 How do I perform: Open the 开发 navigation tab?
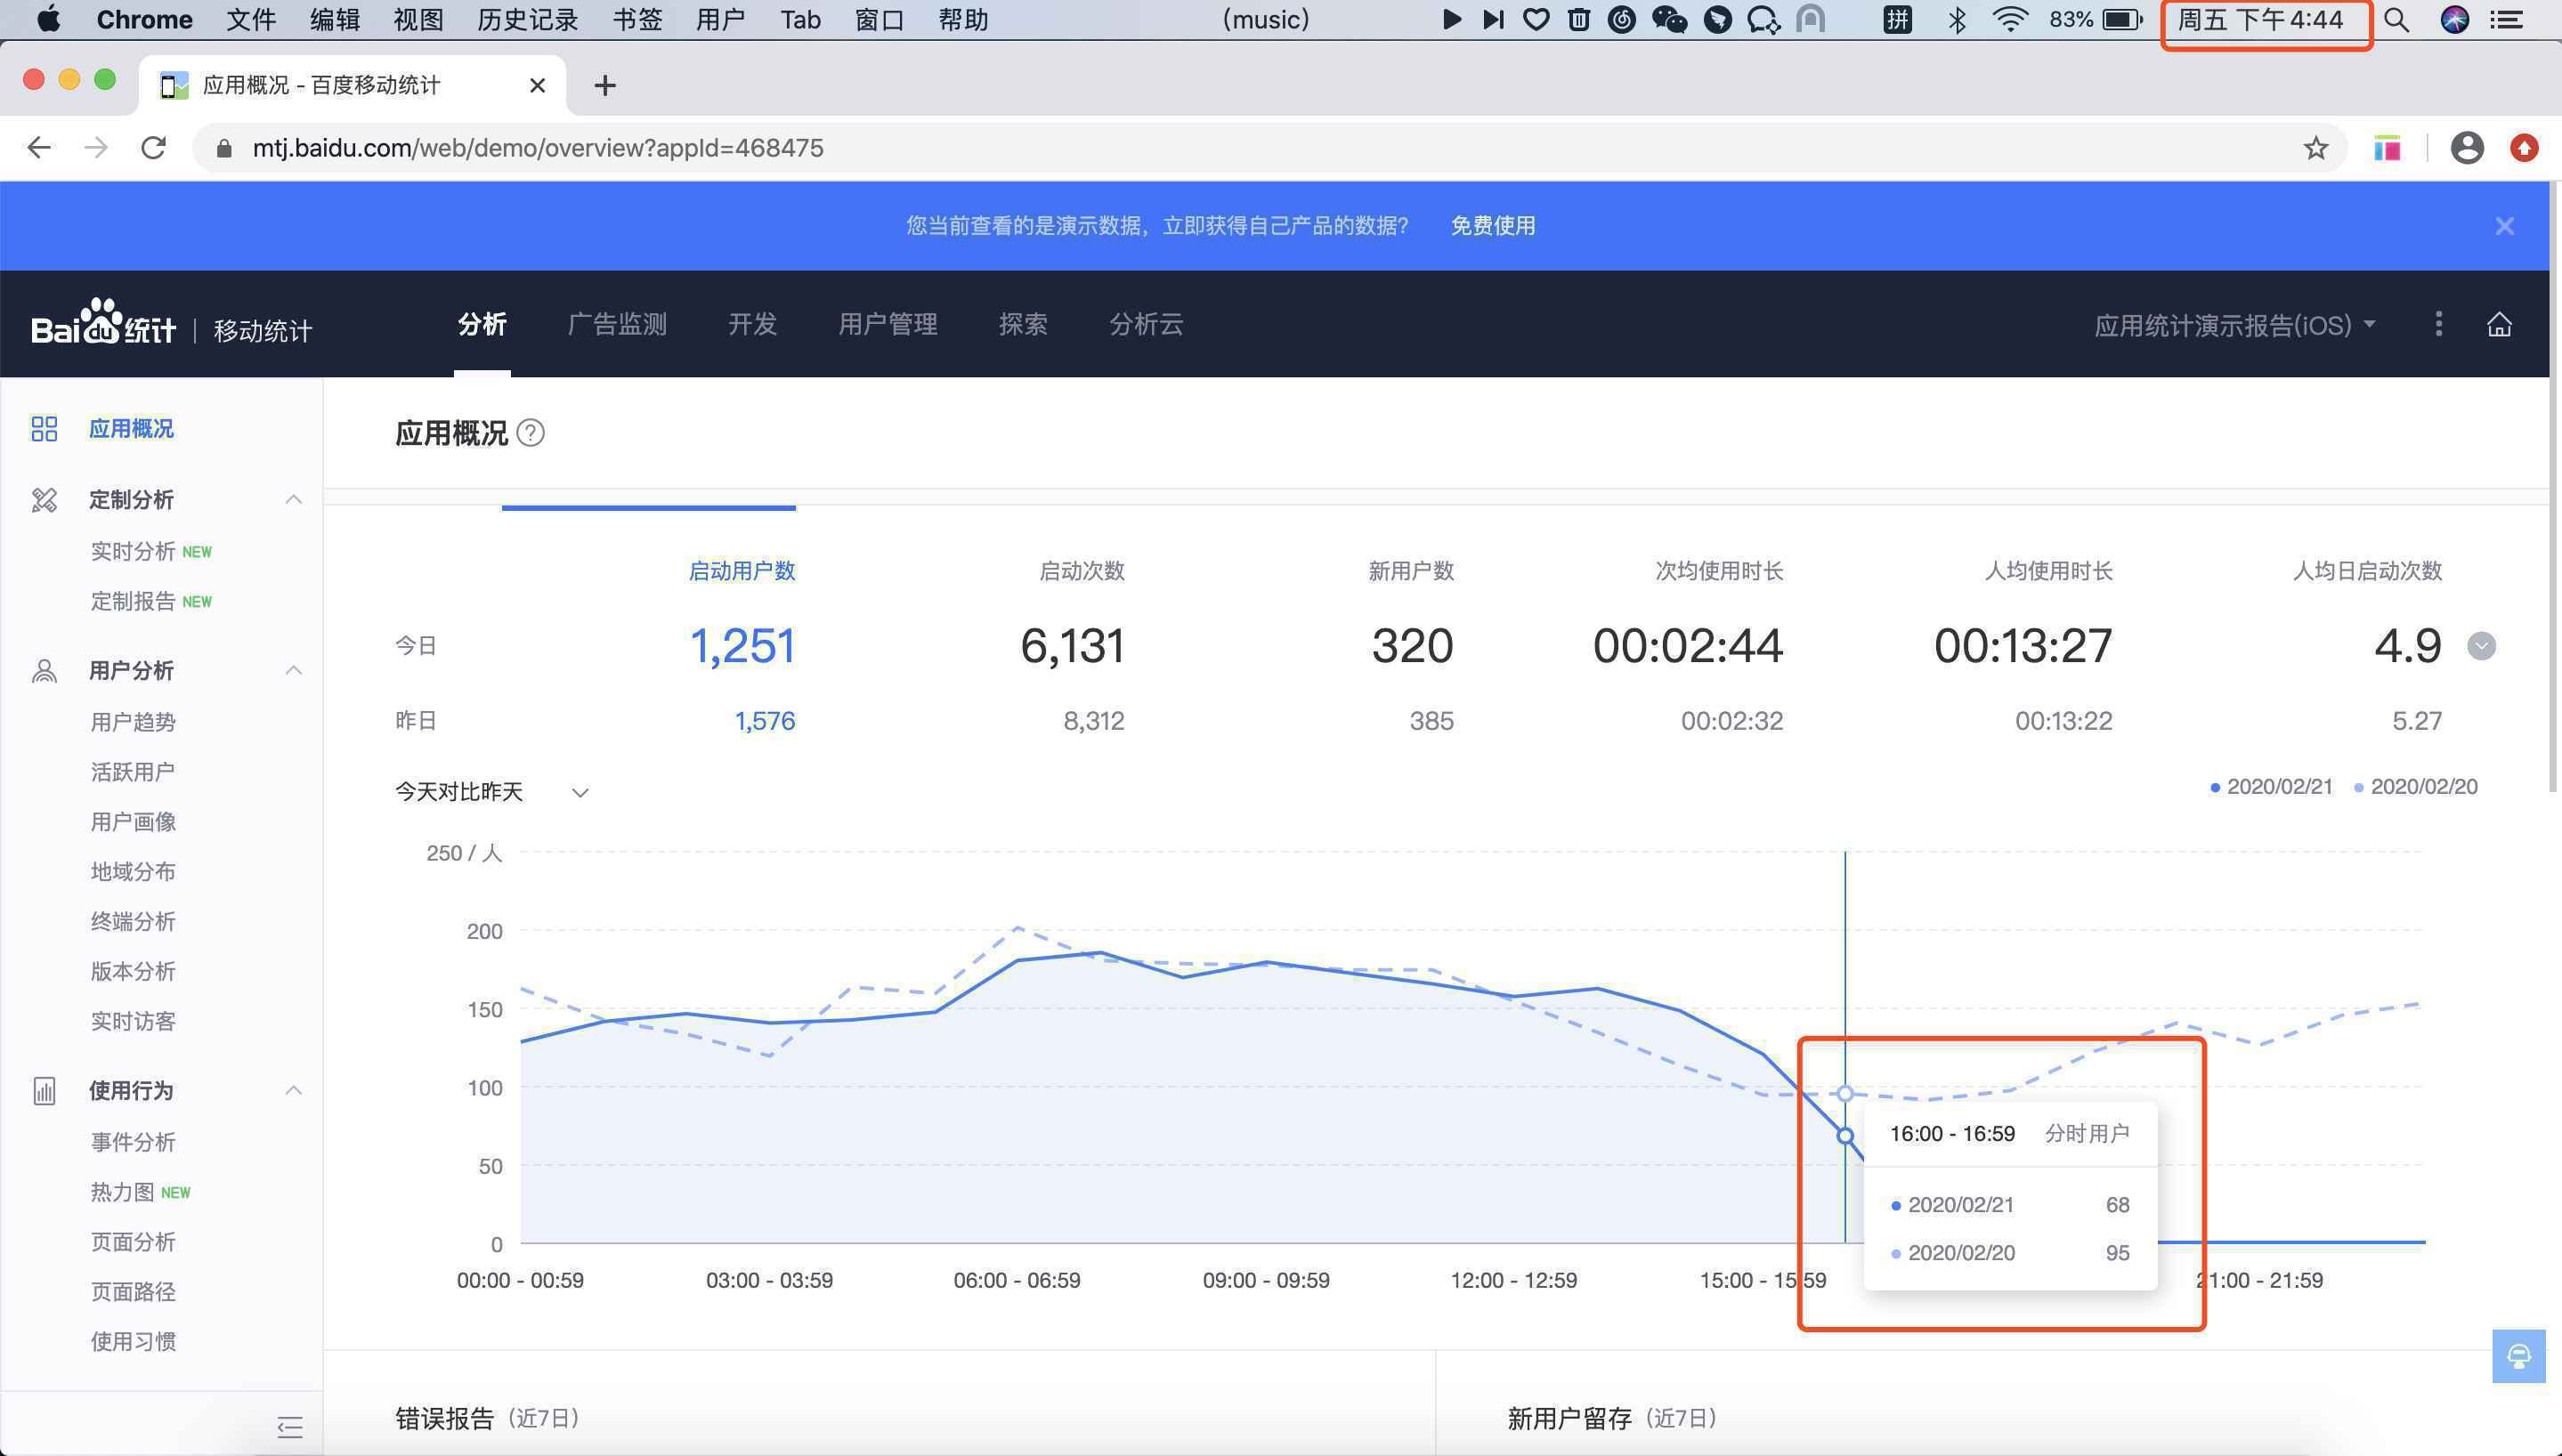[x=752, y=324]
